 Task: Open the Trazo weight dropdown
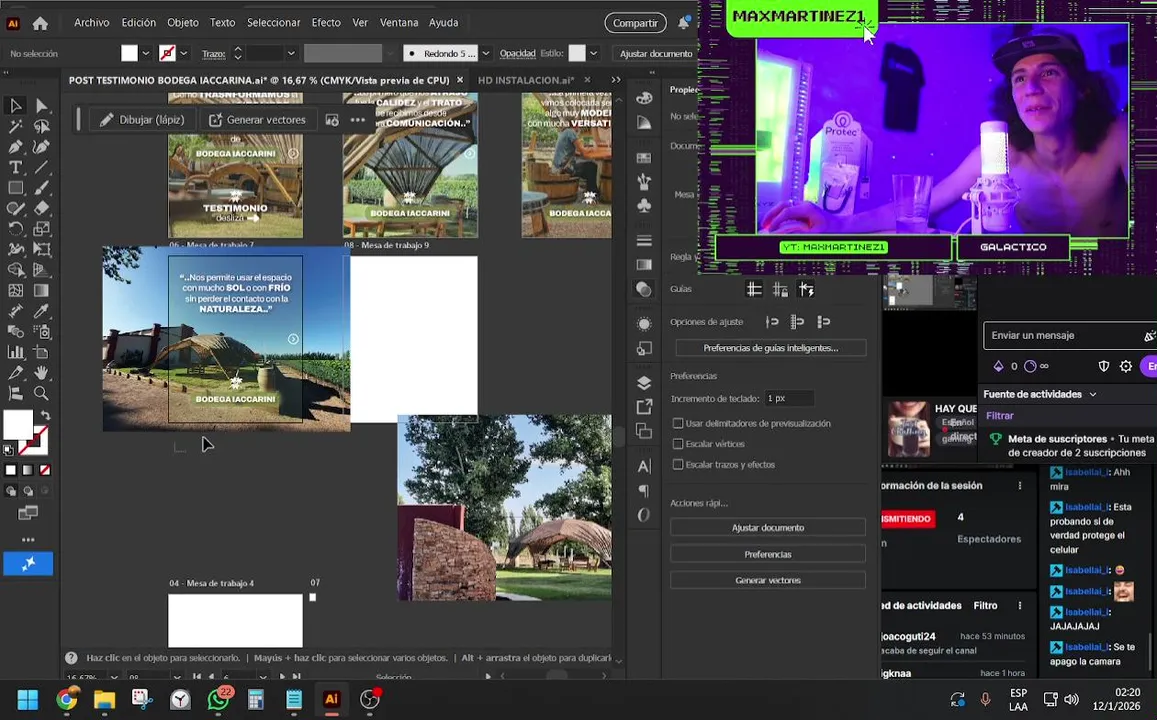[291, 53]
